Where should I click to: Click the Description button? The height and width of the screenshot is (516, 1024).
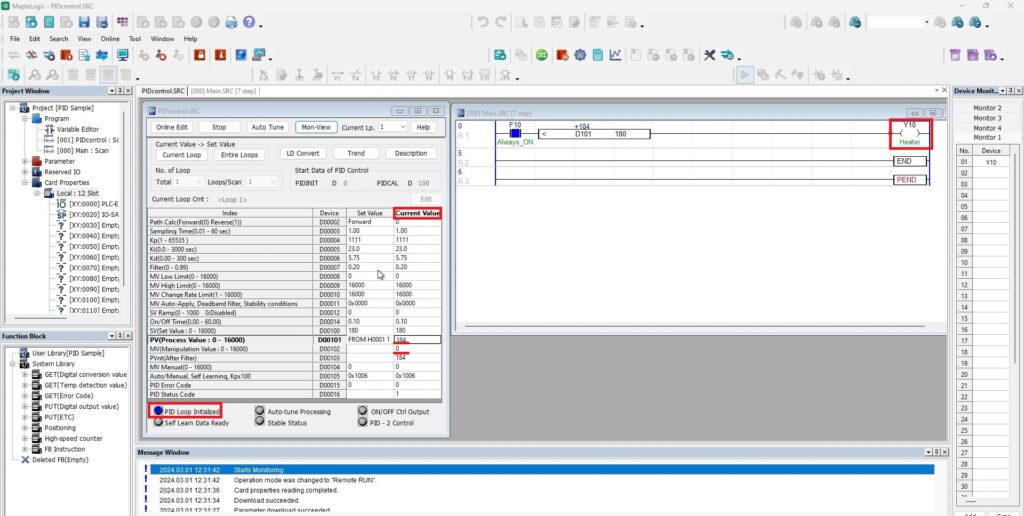click(x=411, y=153)
